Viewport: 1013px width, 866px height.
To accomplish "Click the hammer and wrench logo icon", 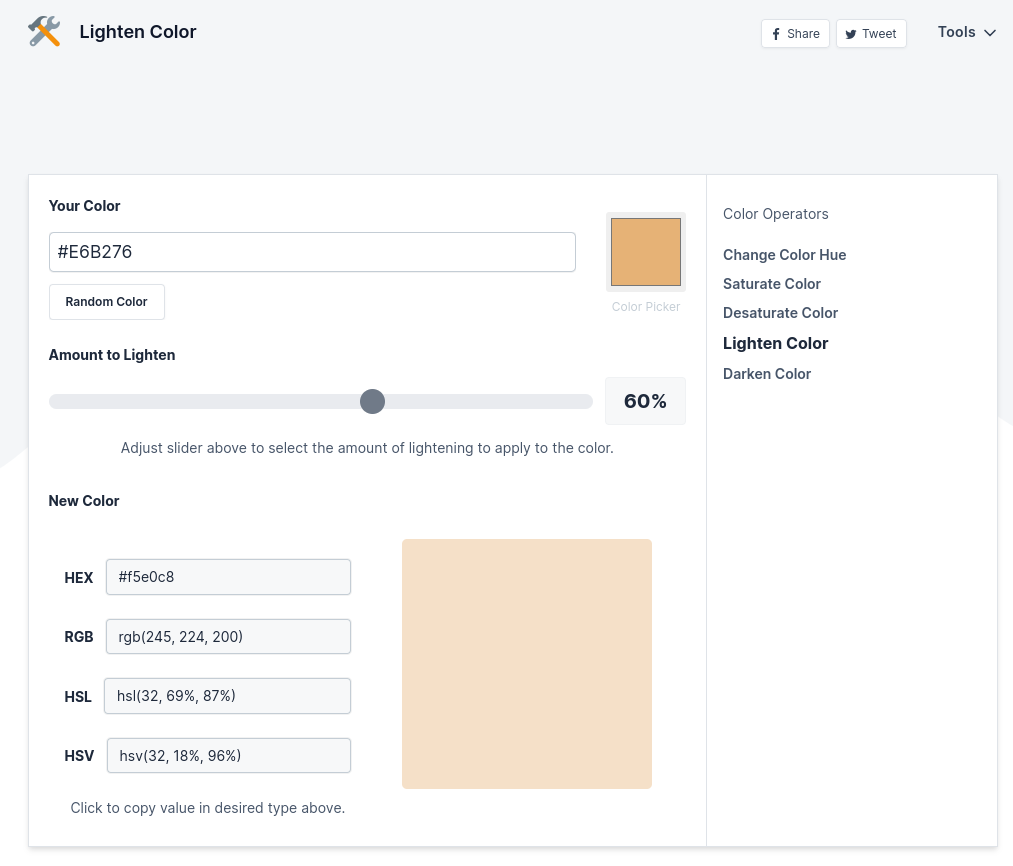I will pyautogui.click(x=44, y=32).
